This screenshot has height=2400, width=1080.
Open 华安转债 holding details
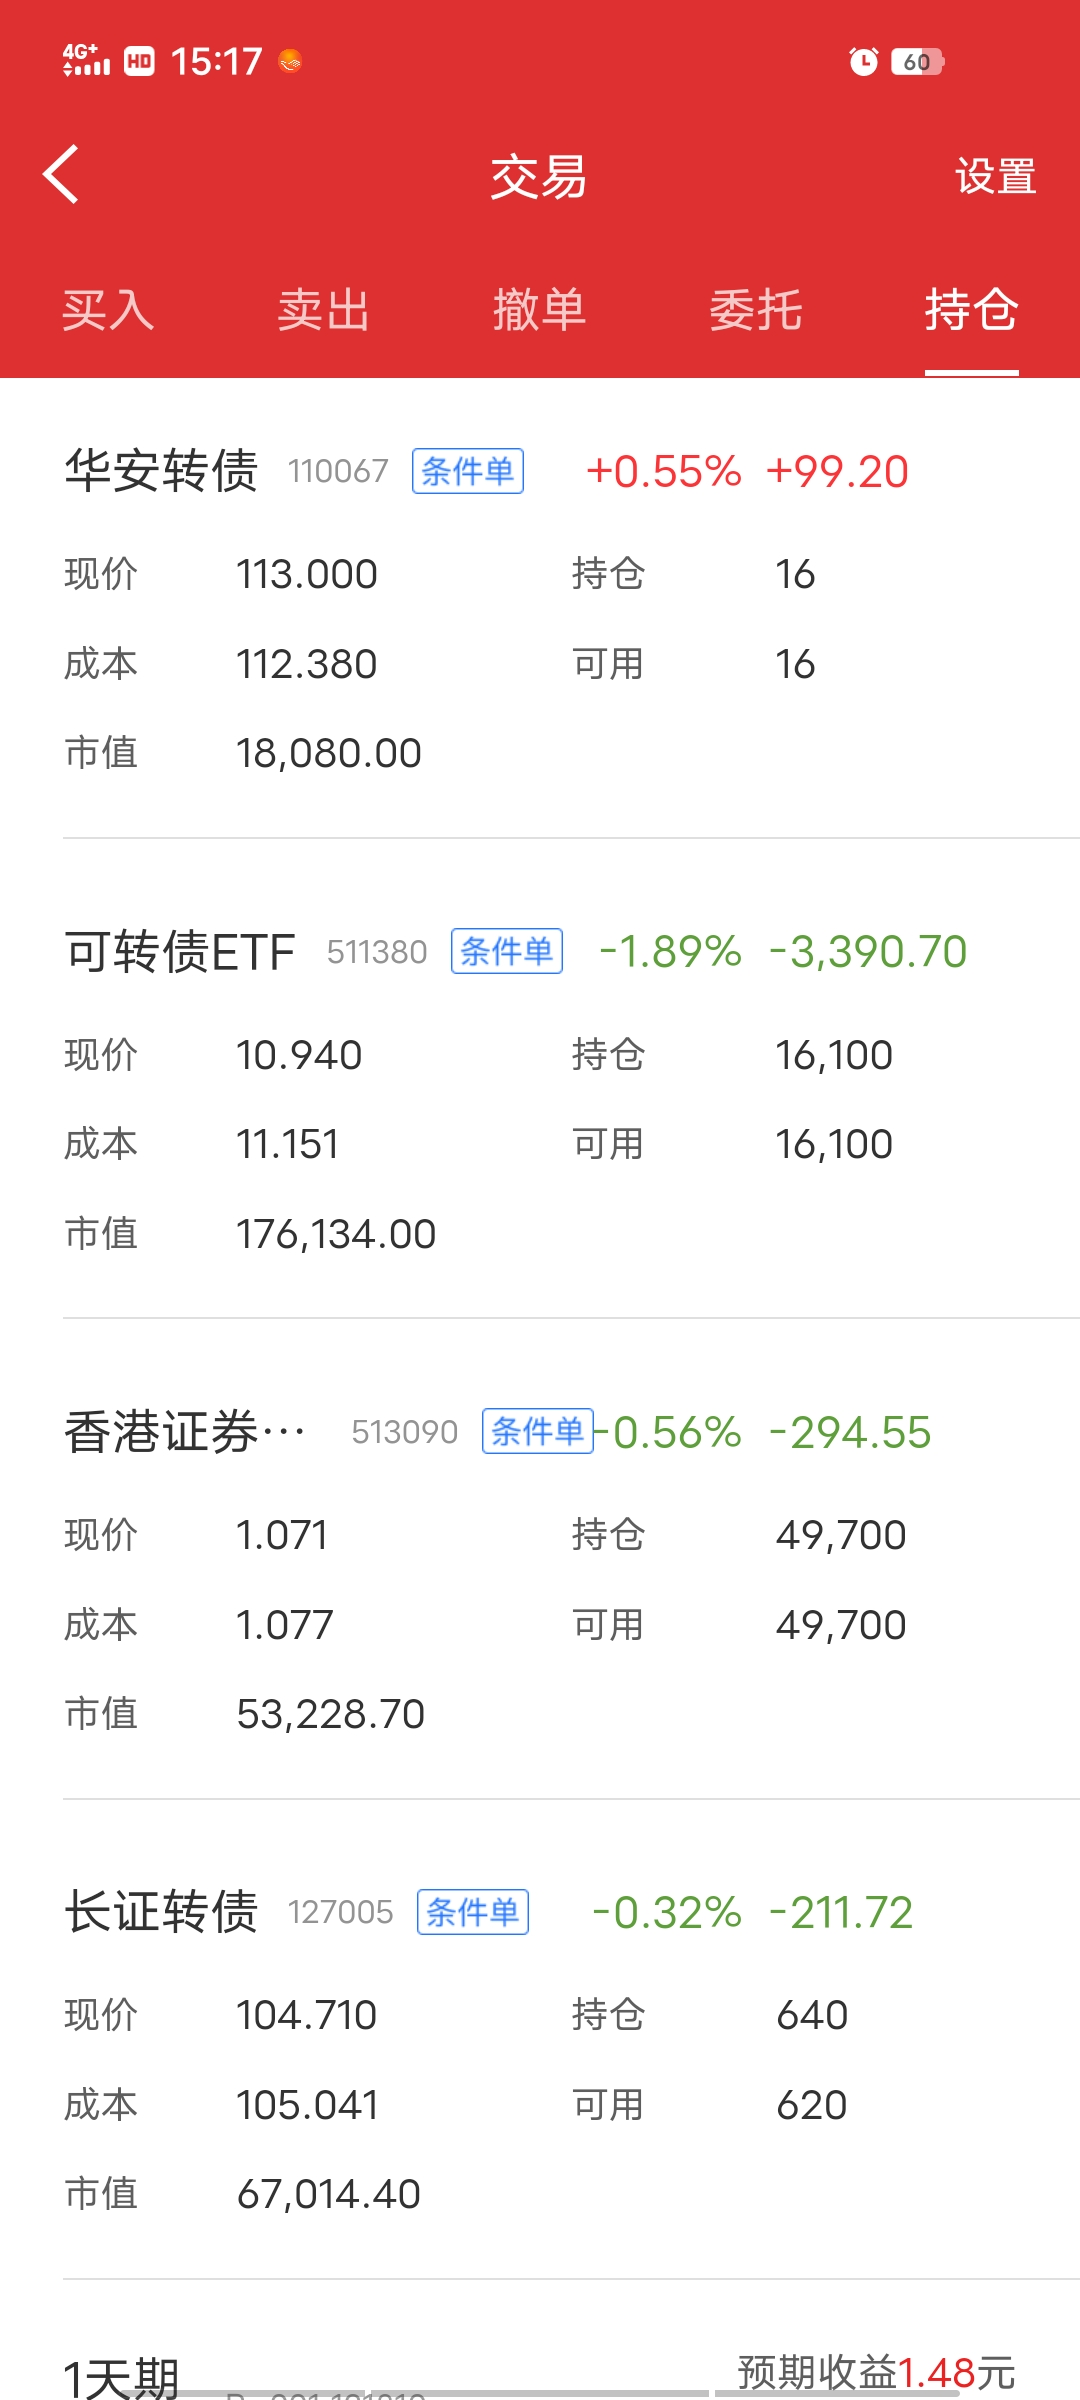point(160,471)
